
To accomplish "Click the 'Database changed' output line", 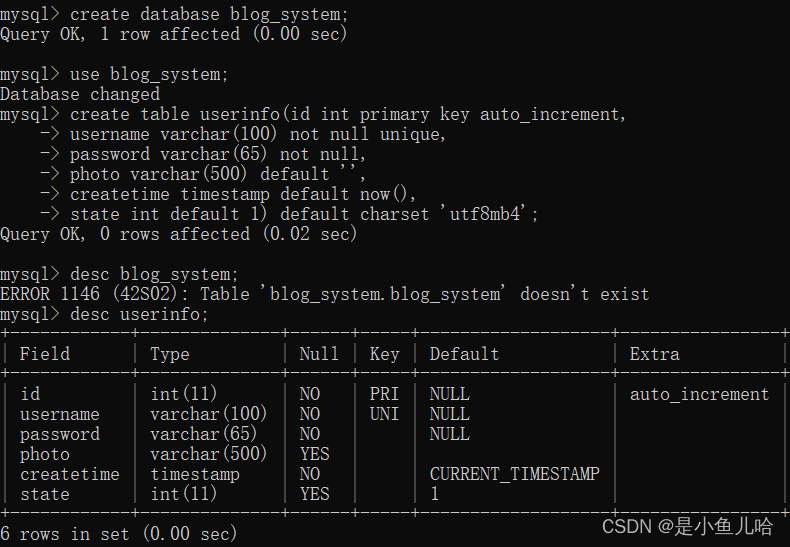I will tap(80, 94).
